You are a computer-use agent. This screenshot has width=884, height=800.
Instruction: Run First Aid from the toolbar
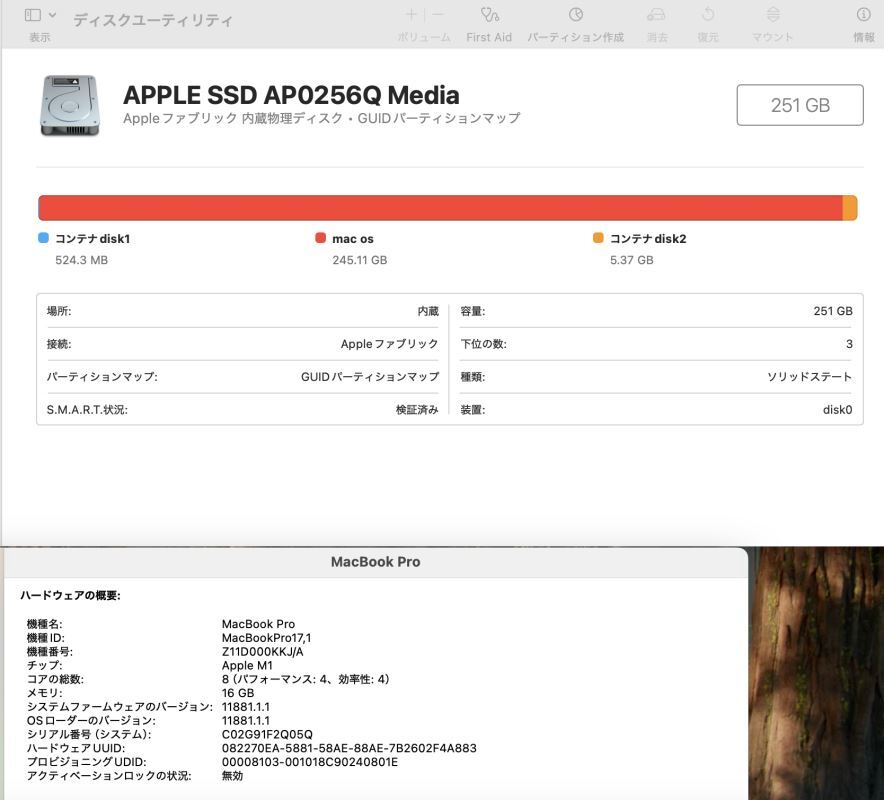(x=489, y=15)
